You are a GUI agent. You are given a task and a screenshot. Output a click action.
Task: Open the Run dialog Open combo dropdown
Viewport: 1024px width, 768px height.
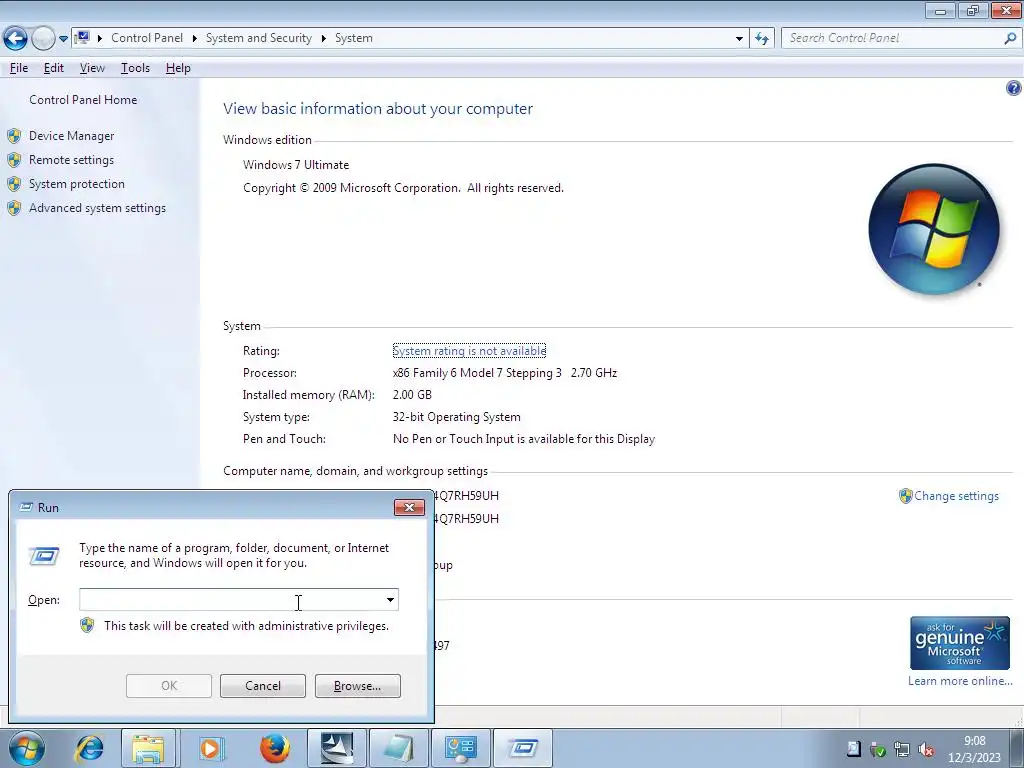tap(390, 600)
